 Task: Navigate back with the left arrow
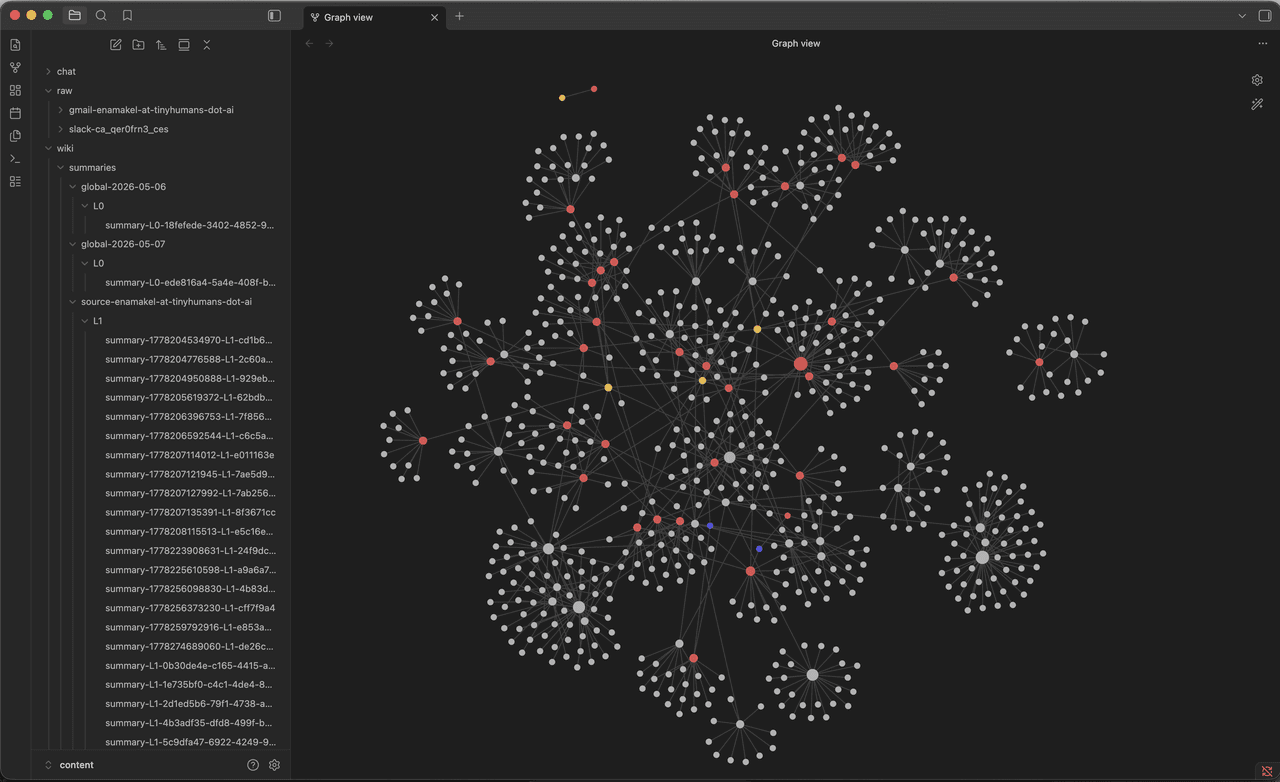(309, 43)
